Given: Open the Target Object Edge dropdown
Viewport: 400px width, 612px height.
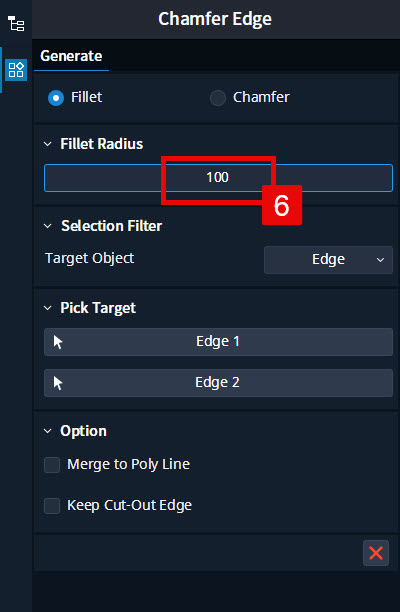Looking at the screenshot, I should coord(328,260).
